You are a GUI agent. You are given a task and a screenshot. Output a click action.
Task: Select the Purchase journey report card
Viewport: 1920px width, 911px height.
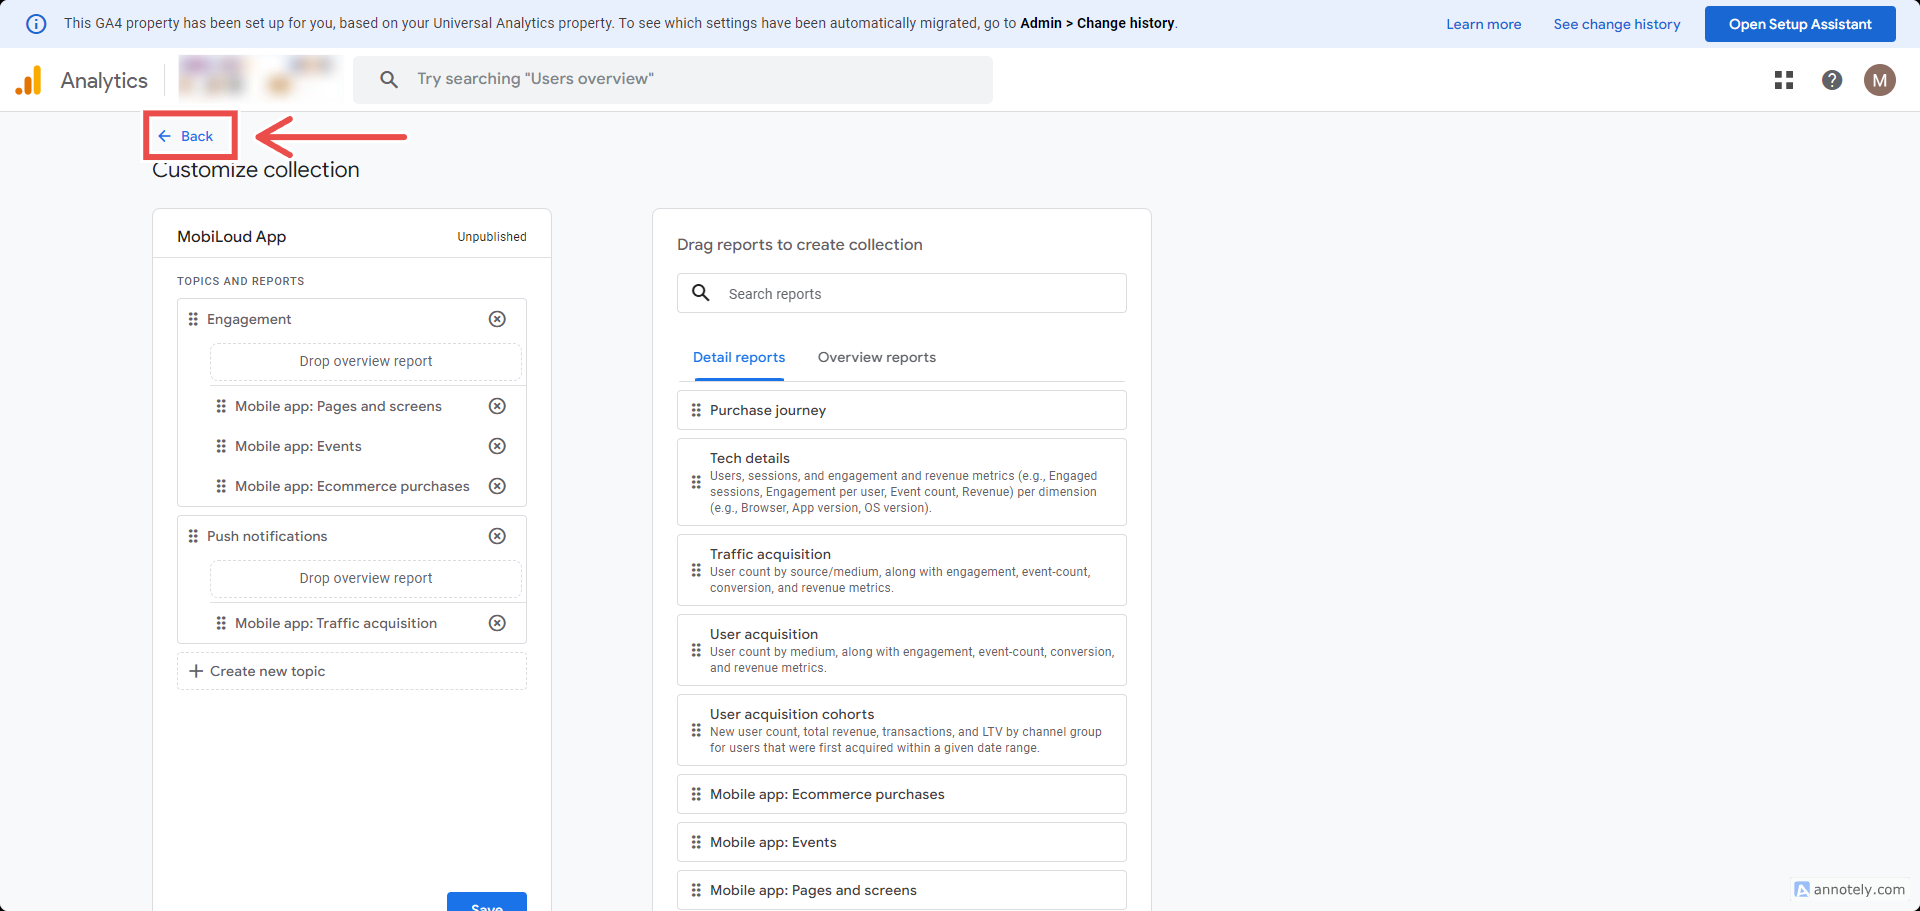pyautogui.click(x=902, y=410)
